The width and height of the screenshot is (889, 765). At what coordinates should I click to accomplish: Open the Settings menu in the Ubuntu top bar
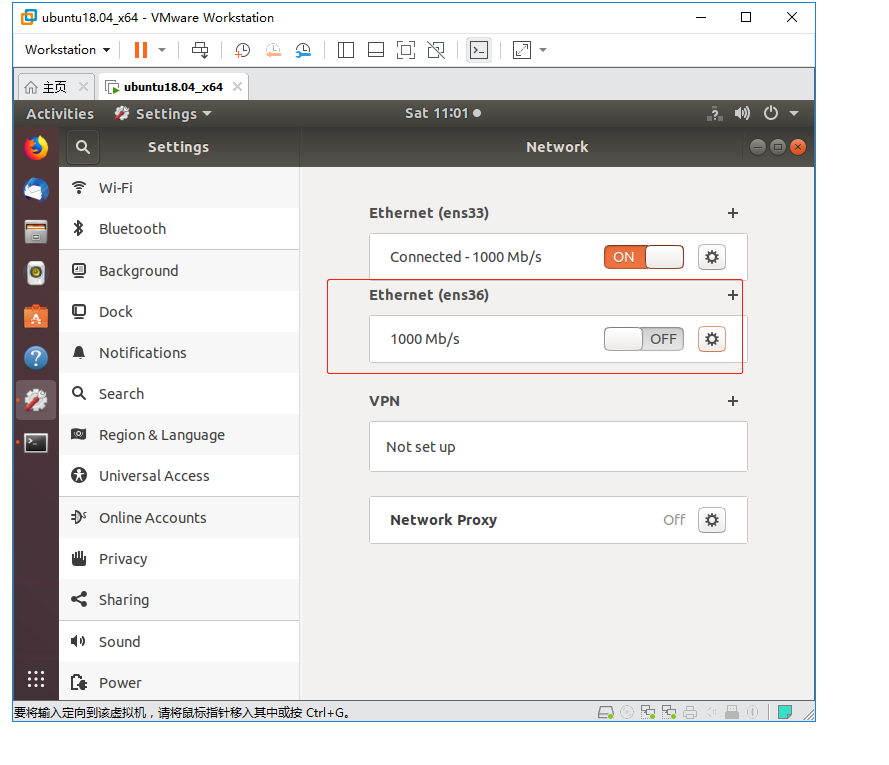[x=163, y=113]
